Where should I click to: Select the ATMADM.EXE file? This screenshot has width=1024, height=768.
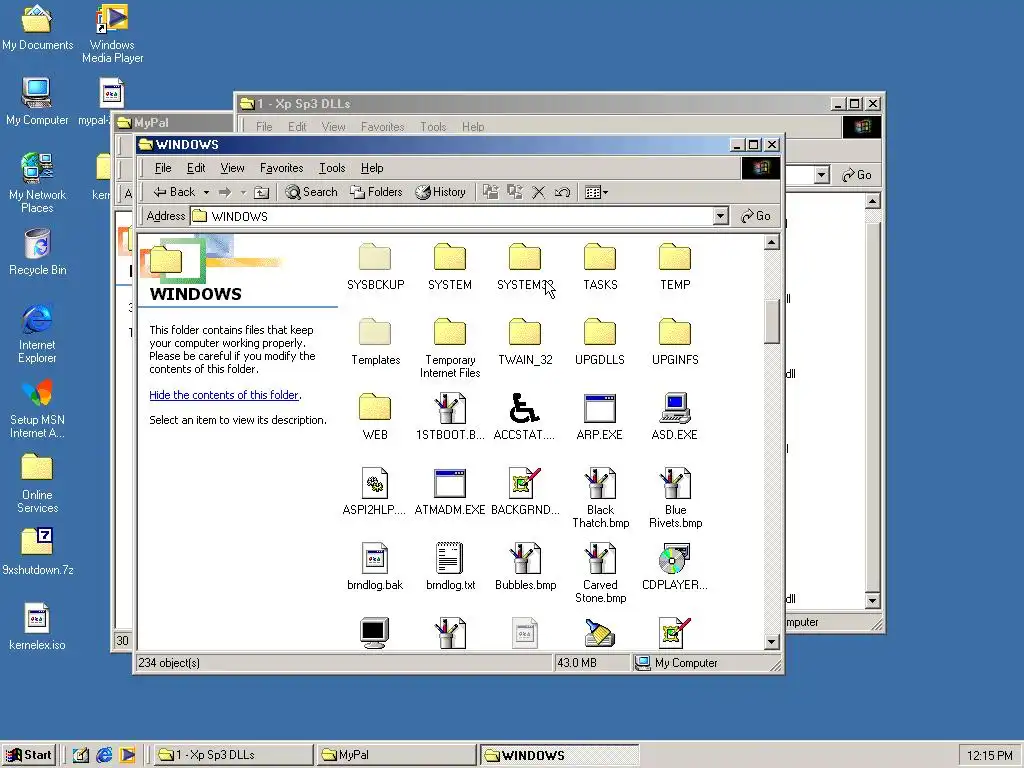pyautogui.click(x=449, y=492)
